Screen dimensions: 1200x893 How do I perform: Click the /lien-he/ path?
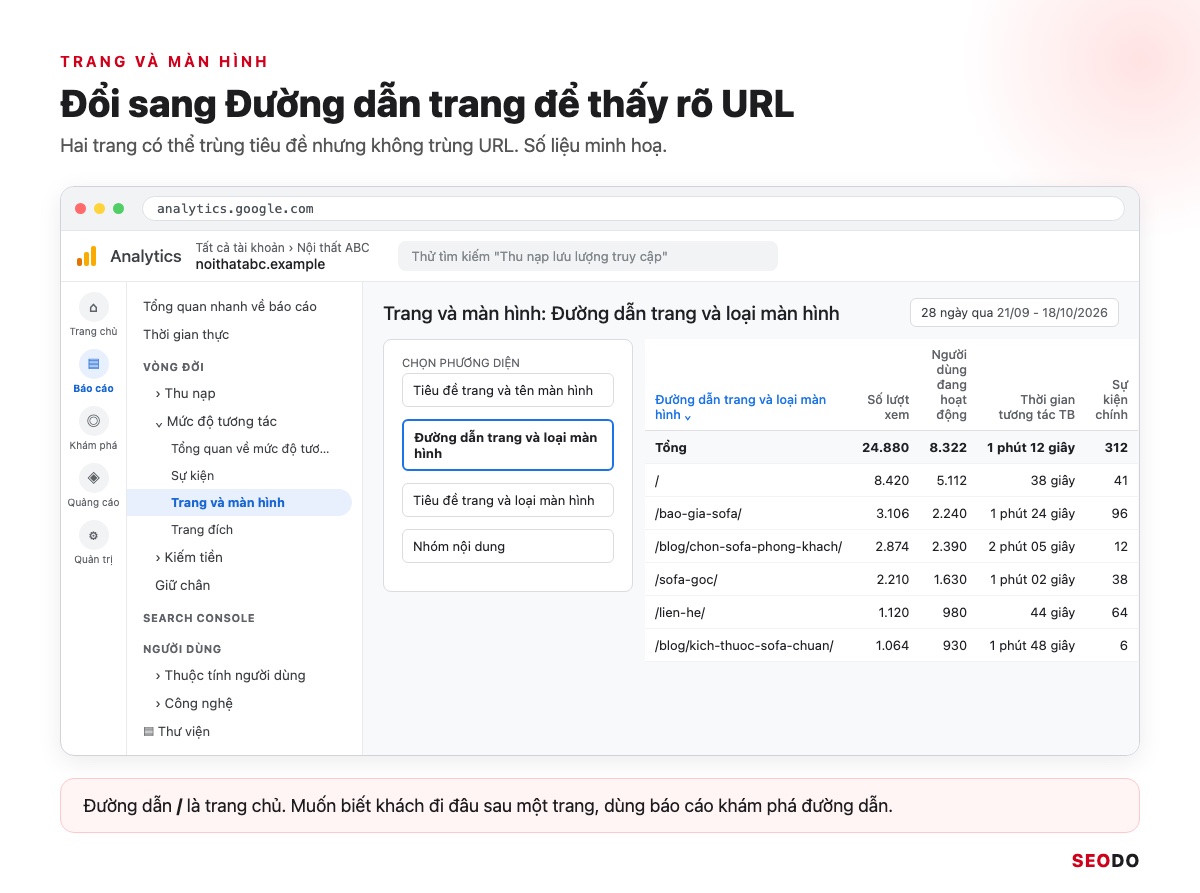point(680,612)
